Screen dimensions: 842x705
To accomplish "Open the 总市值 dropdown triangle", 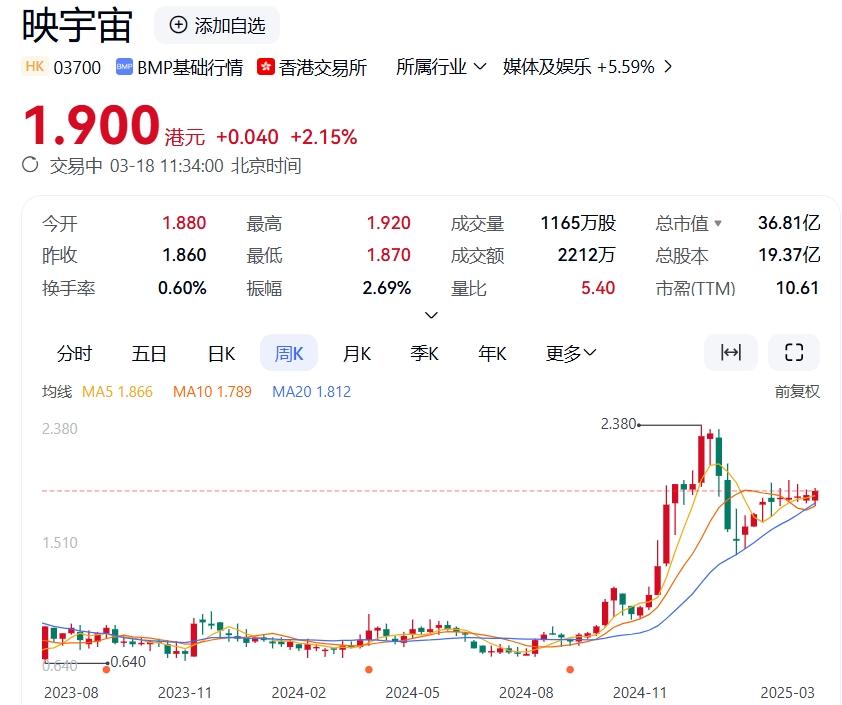I will coord(717,224).
